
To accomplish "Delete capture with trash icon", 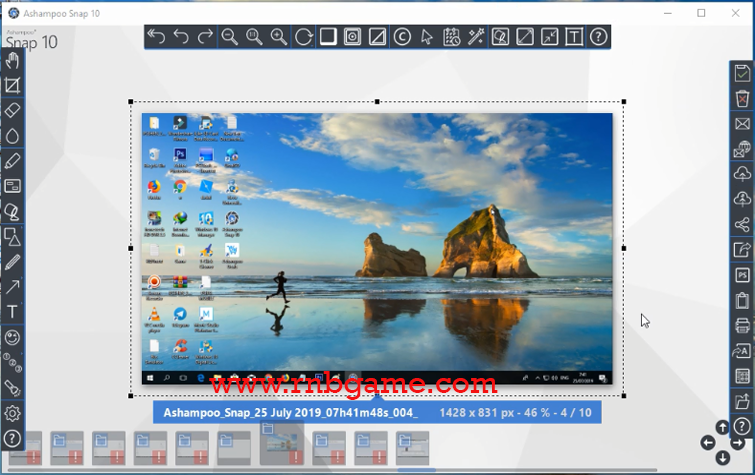I will click(x=742, y=99).
